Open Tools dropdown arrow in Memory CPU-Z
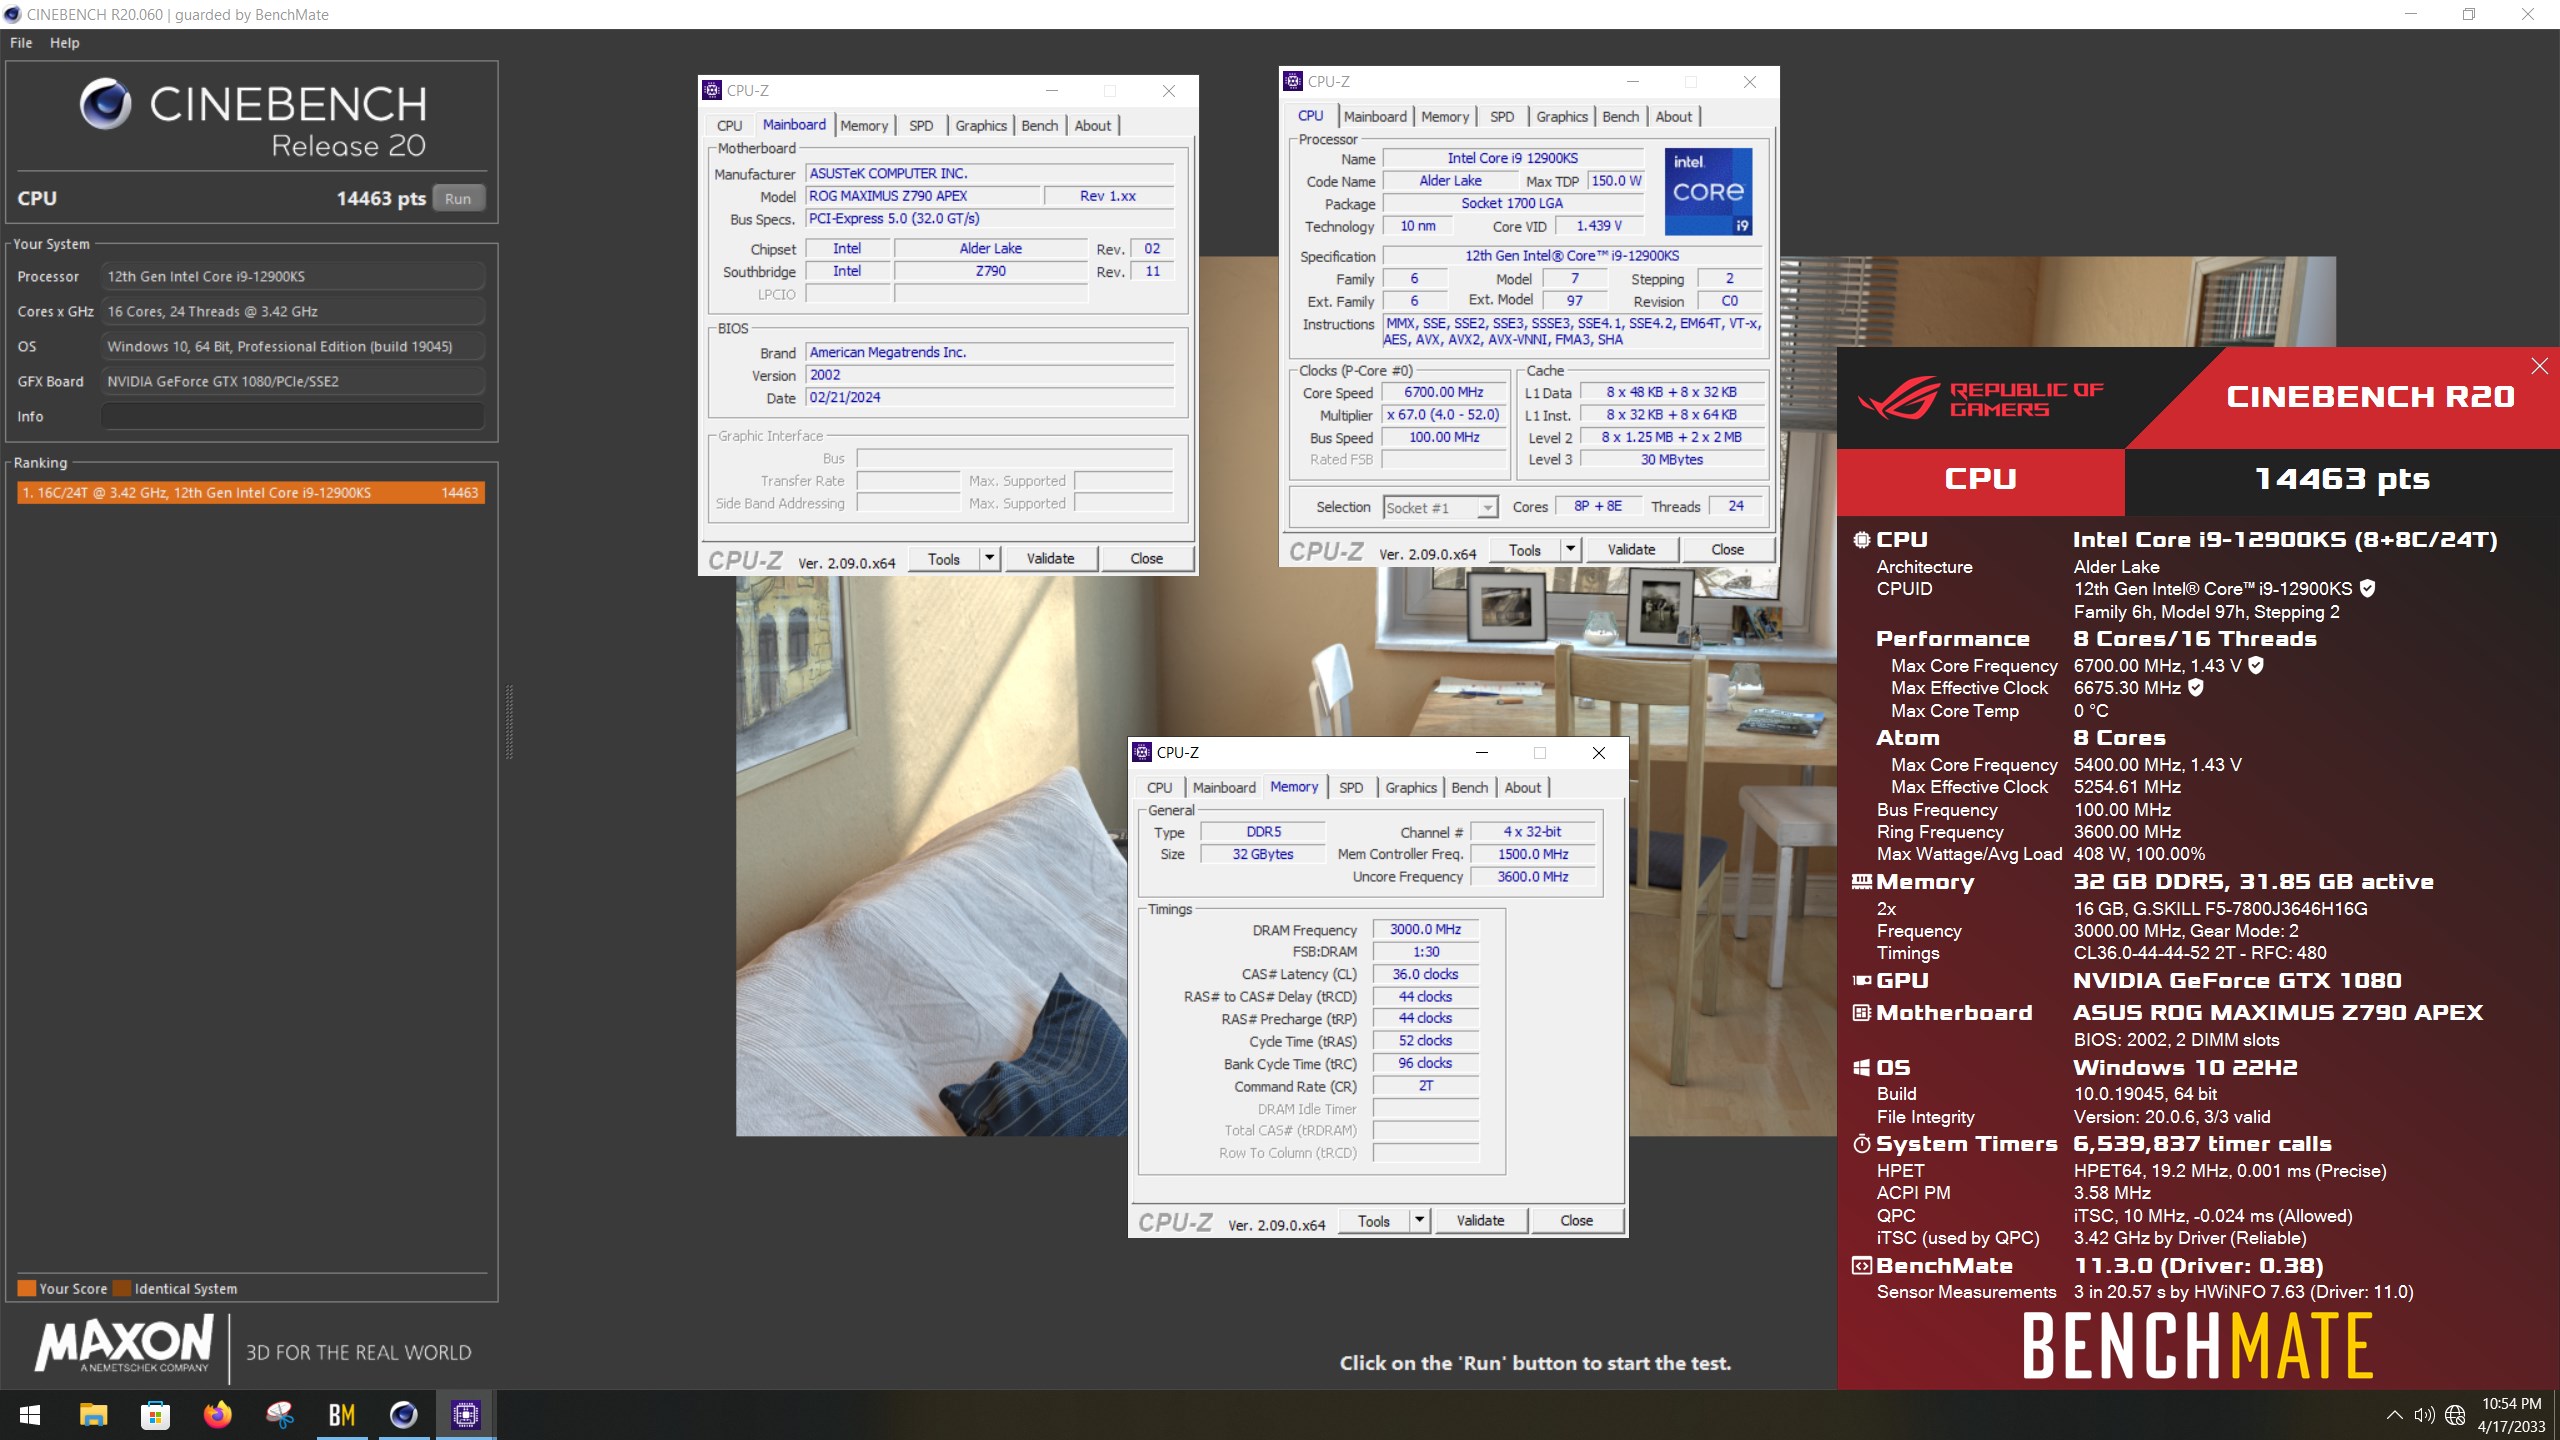The height and width of the screenshot is (1440, 2560). (x=1419, y=1221)
